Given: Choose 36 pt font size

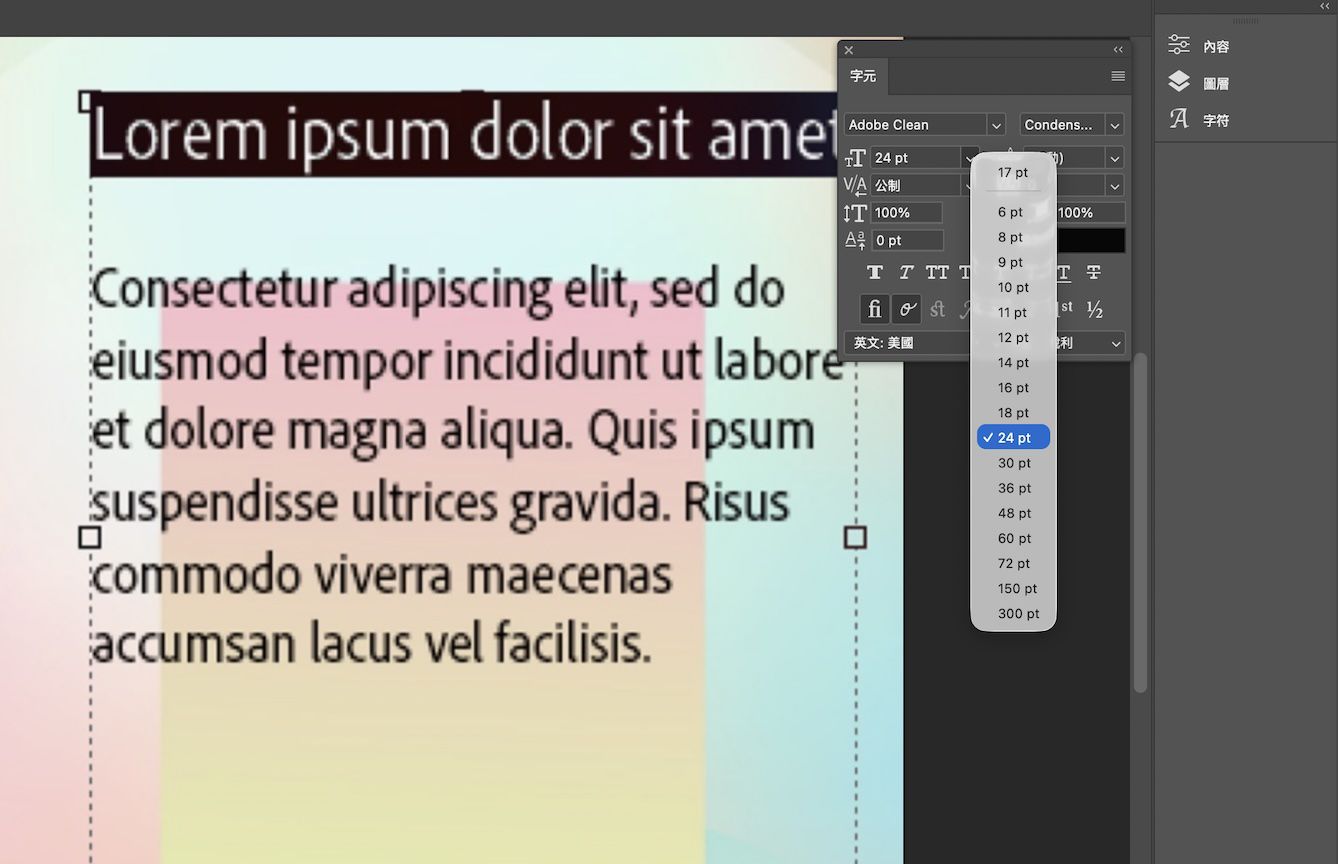Looking at the screenshot, I should click(x=1013, y=488).
